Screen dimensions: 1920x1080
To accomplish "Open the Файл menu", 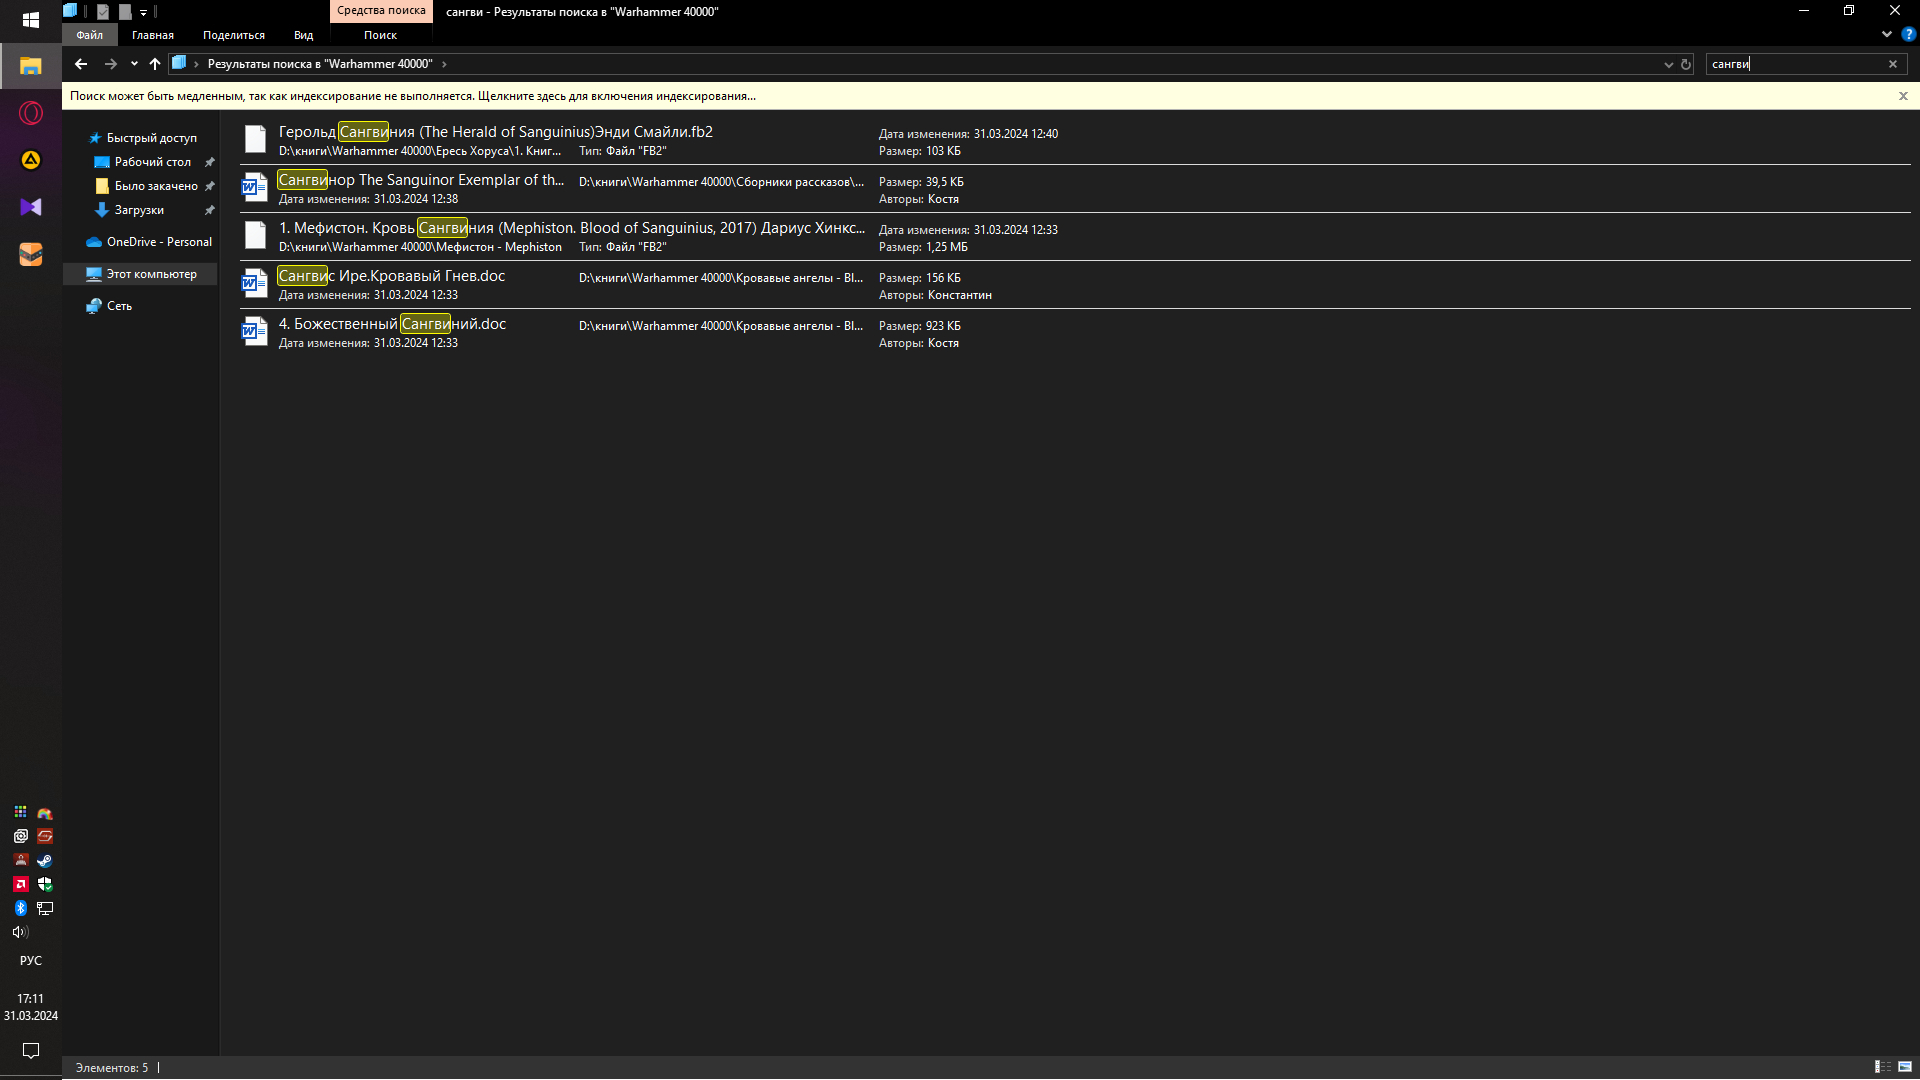I will click(x=89, y=35).
